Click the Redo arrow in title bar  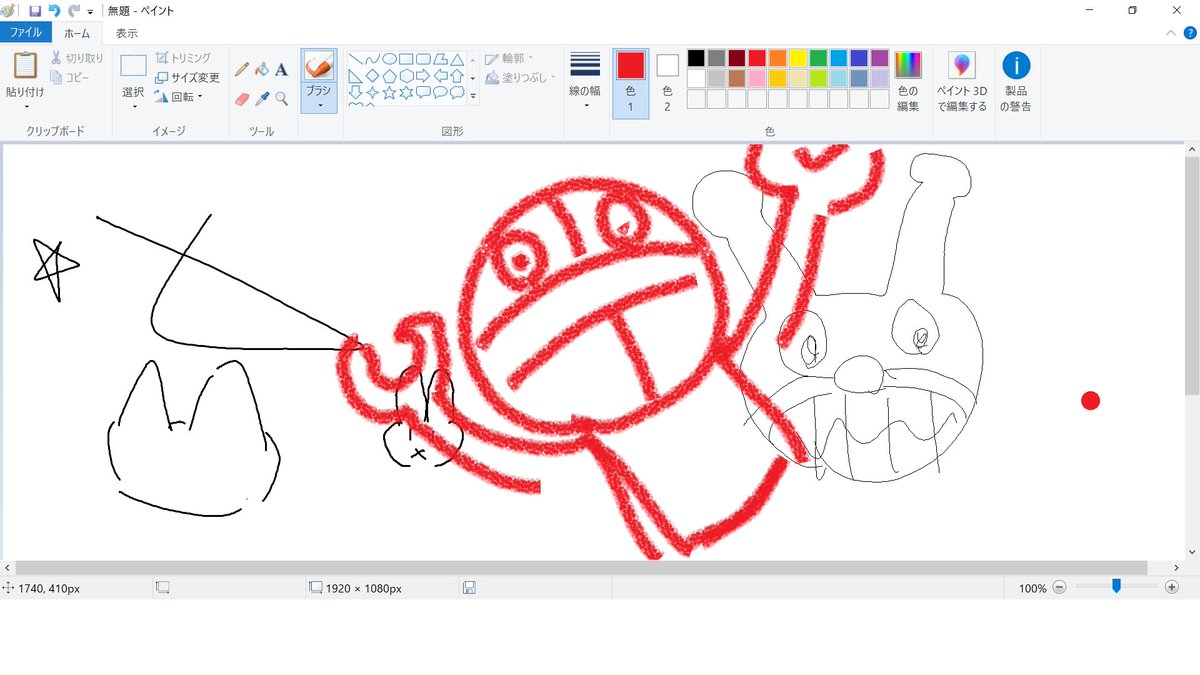[74, 10]
